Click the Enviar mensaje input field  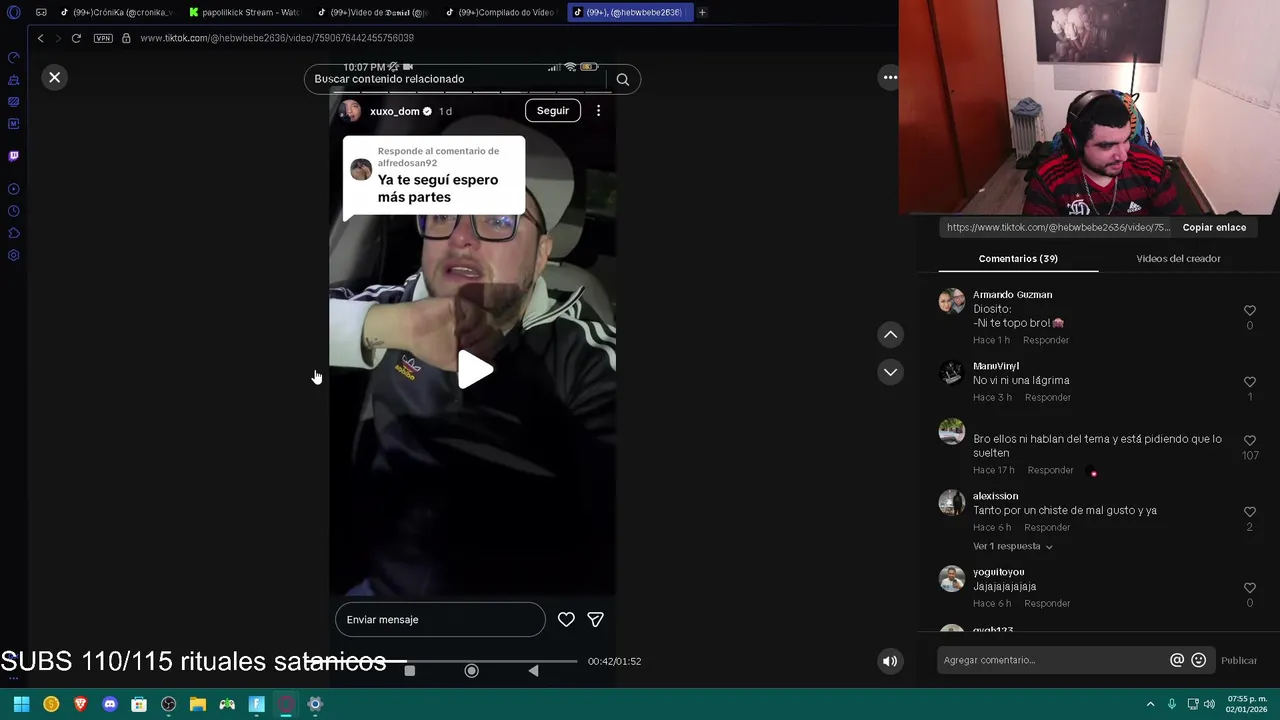(440, 620)
